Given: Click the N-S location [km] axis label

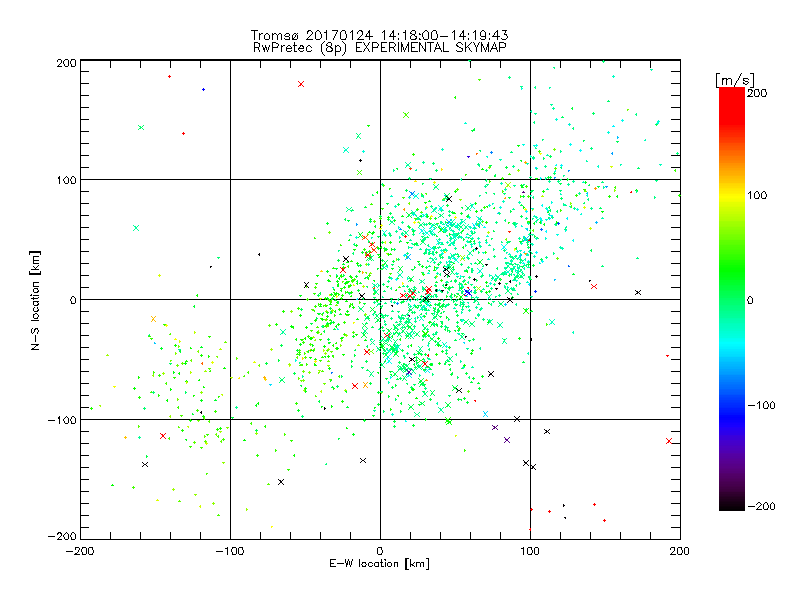Looking at the screenshot, I should pyautogui.click(x=35, y=301).
